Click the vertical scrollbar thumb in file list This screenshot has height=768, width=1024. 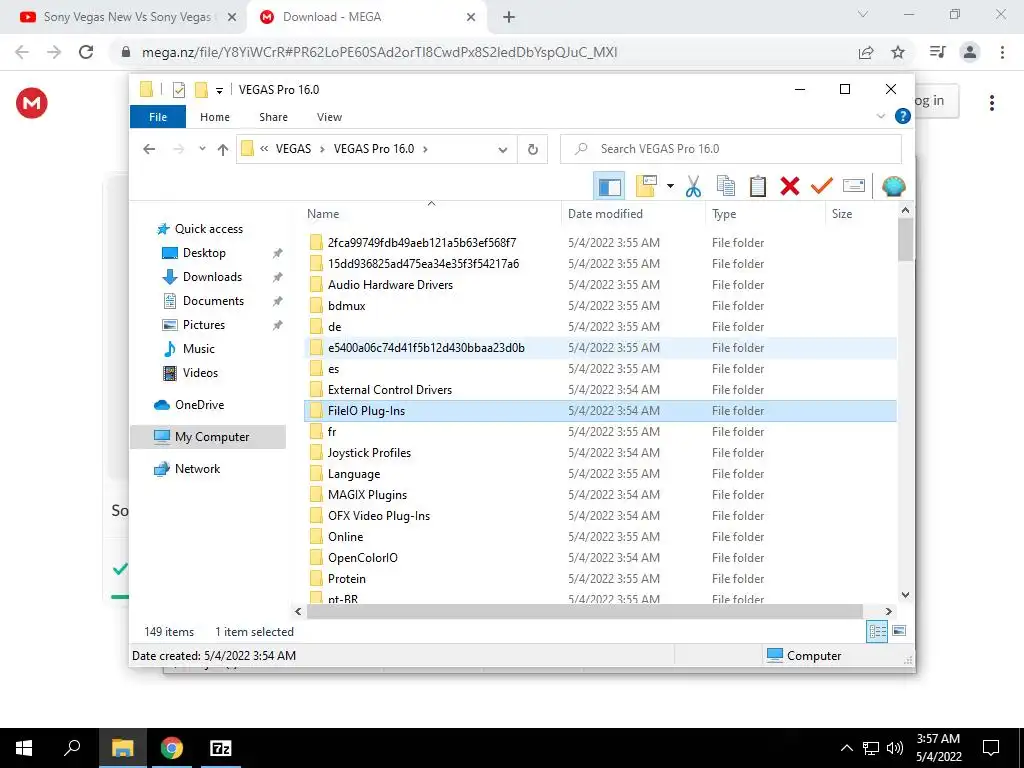coord(905,239)
